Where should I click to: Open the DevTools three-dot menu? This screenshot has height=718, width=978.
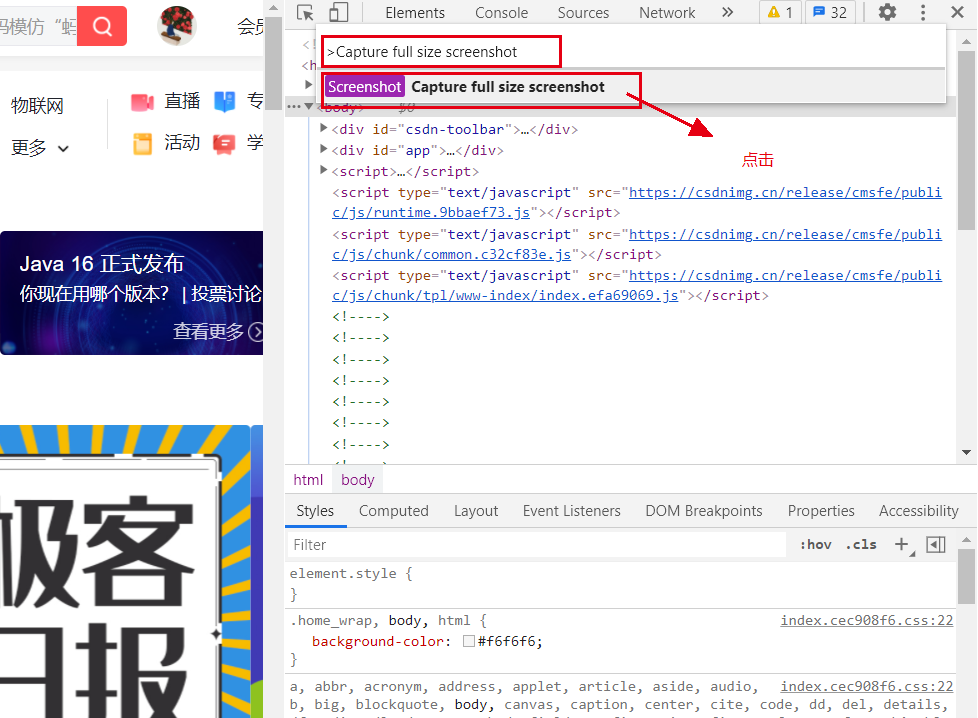923,12
